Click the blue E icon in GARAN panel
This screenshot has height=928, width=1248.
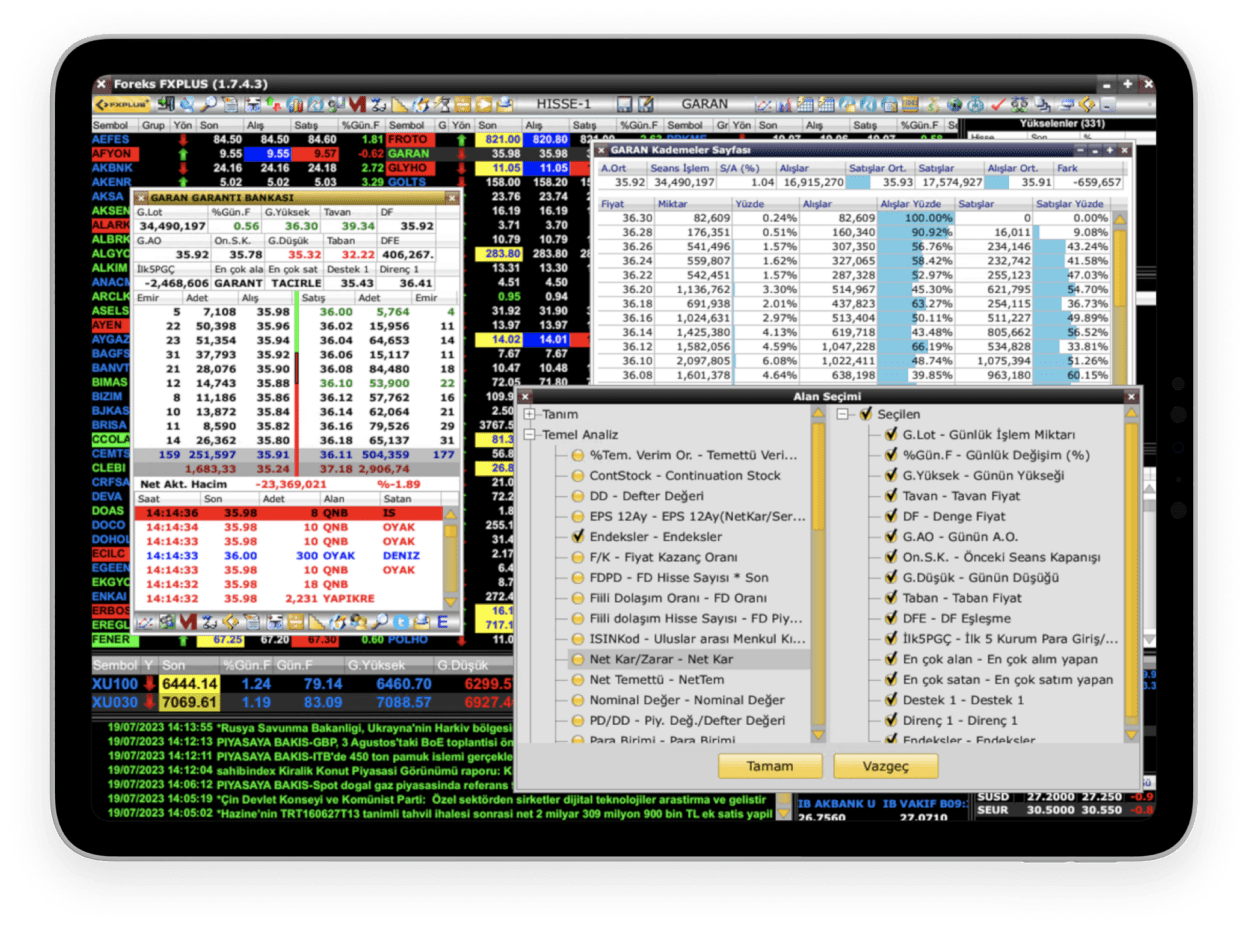pyautogui.click(x=442, y=622)
